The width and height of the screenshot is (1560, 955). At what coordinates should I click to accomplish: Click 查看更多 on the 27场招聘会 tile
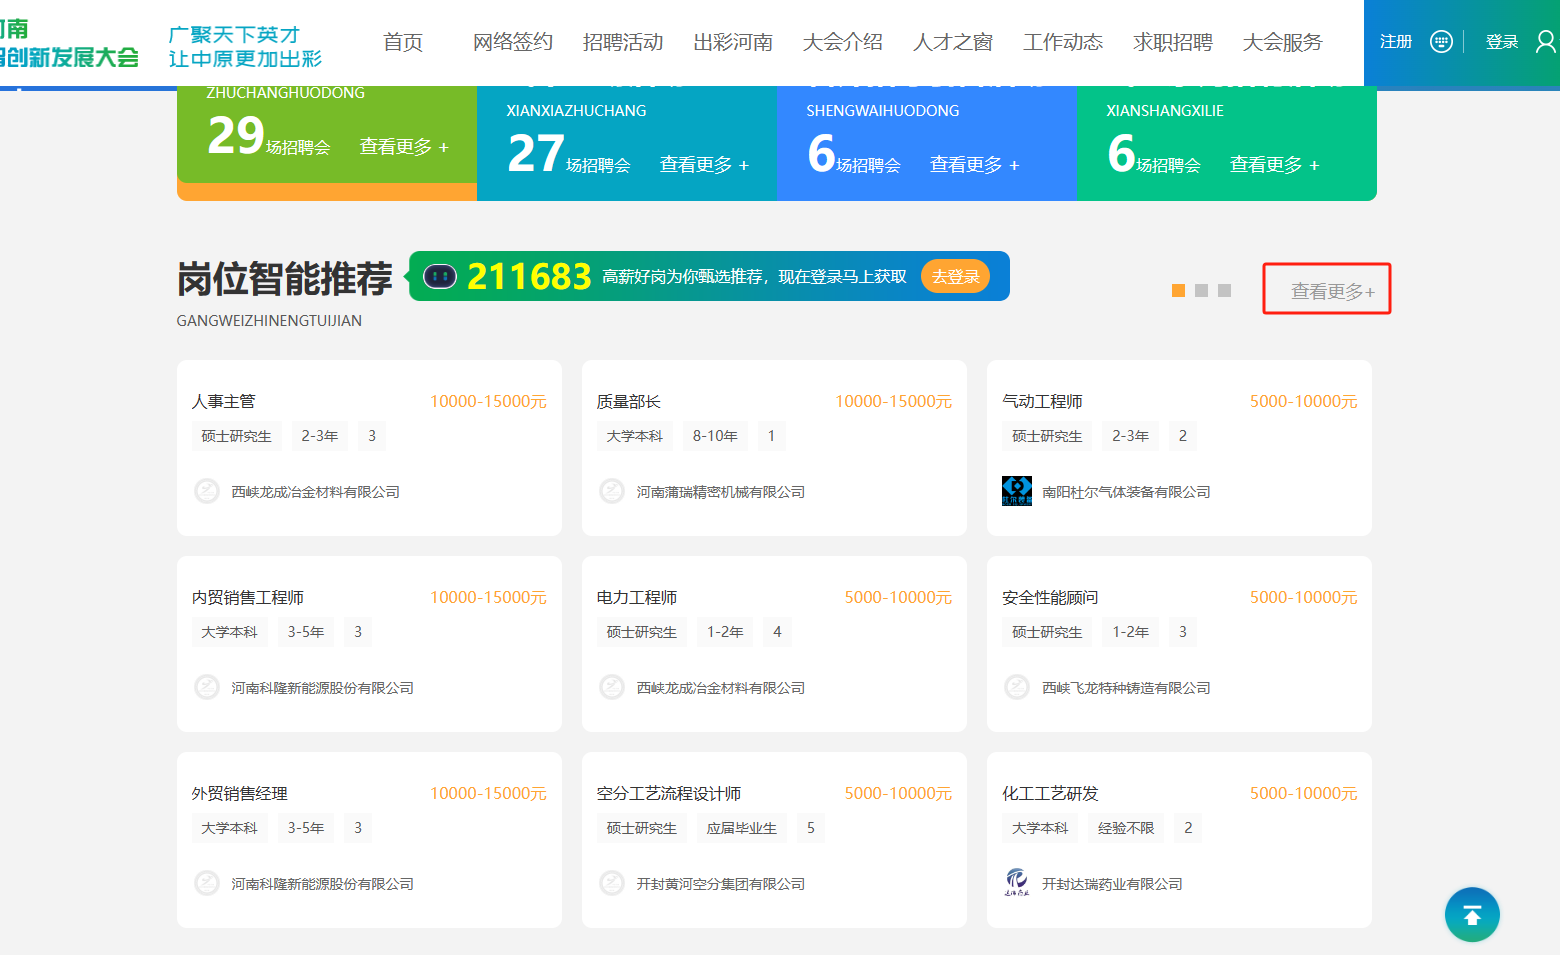pos(704,165)
